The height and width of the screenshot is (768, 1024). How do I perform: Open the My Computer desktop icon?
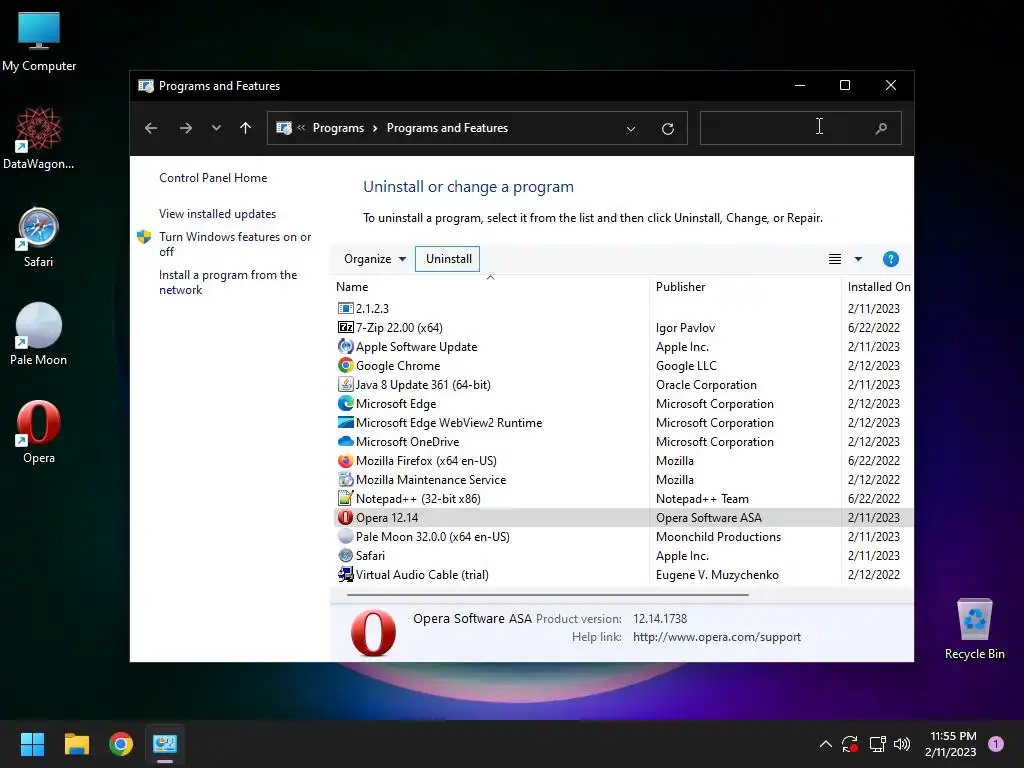coord(39,40)
